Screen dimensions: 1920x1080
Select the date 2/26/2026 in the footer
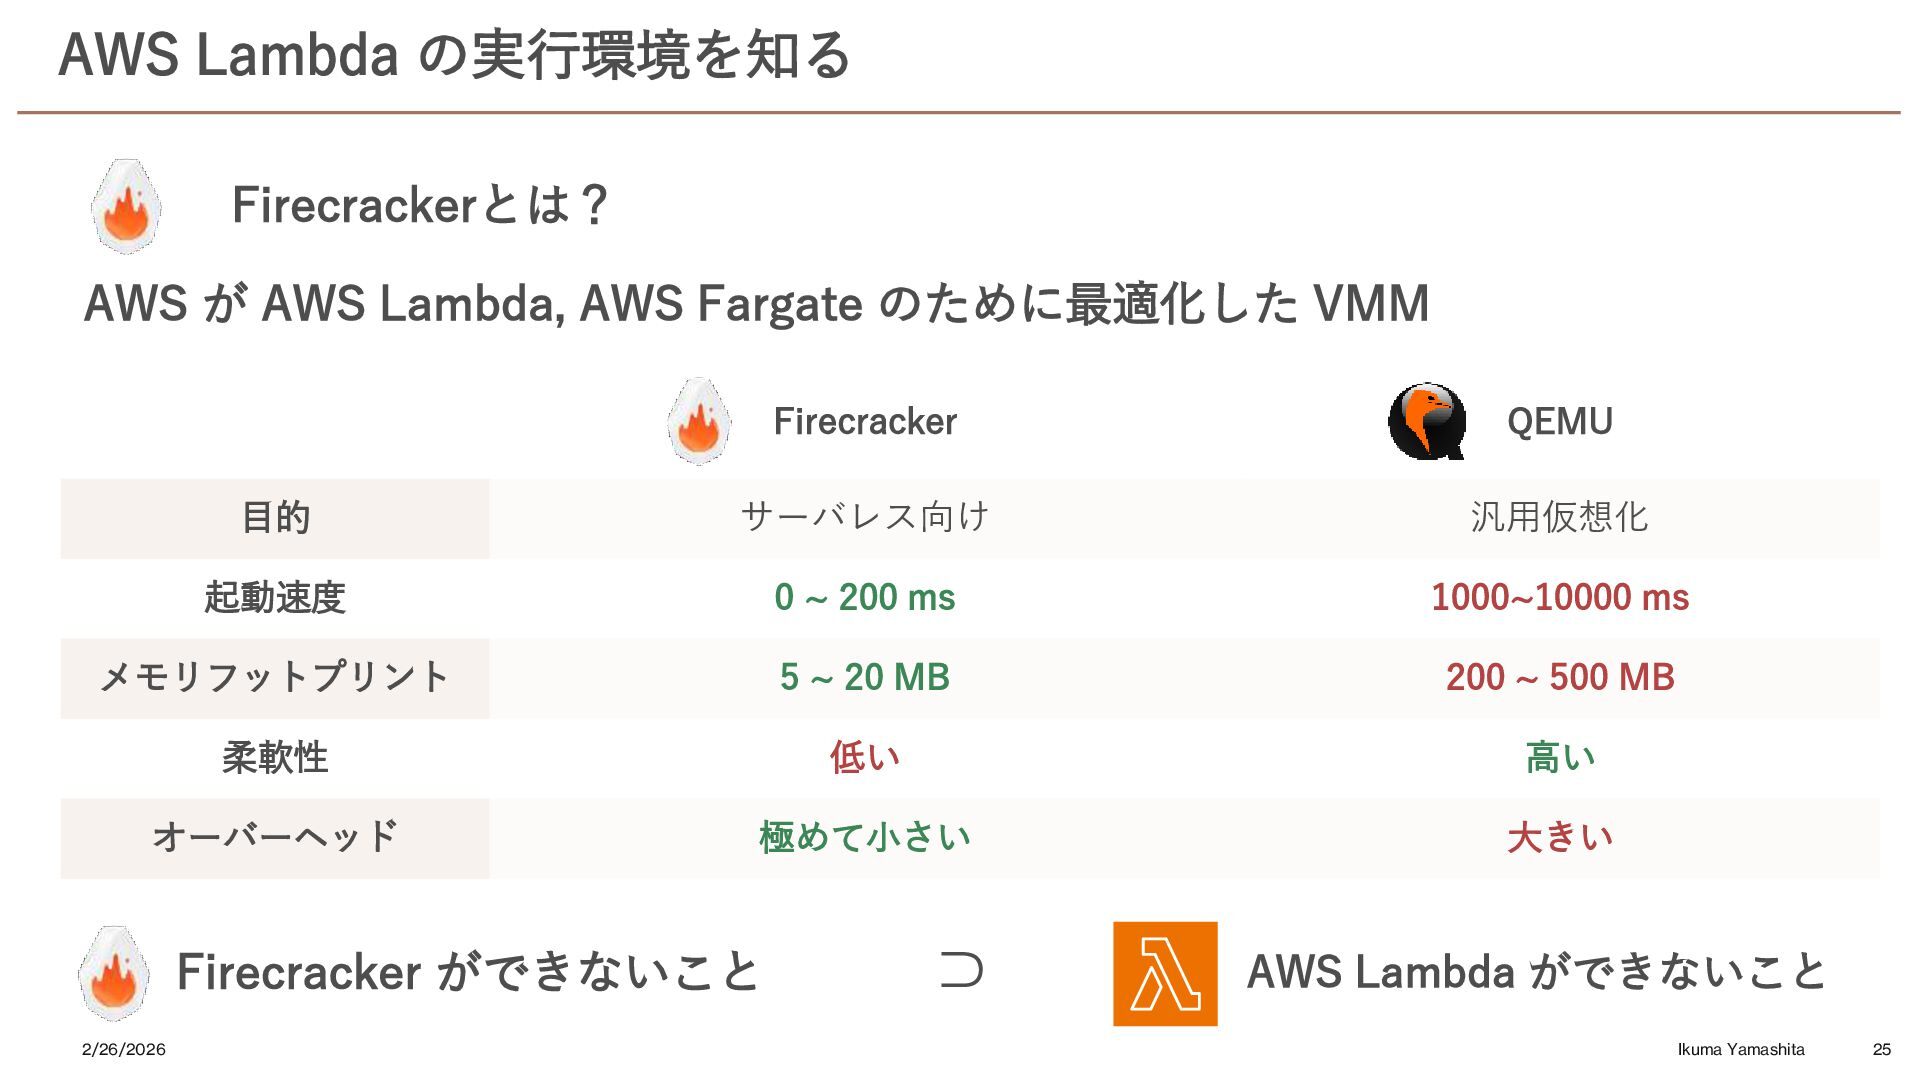coord(124,1049)
